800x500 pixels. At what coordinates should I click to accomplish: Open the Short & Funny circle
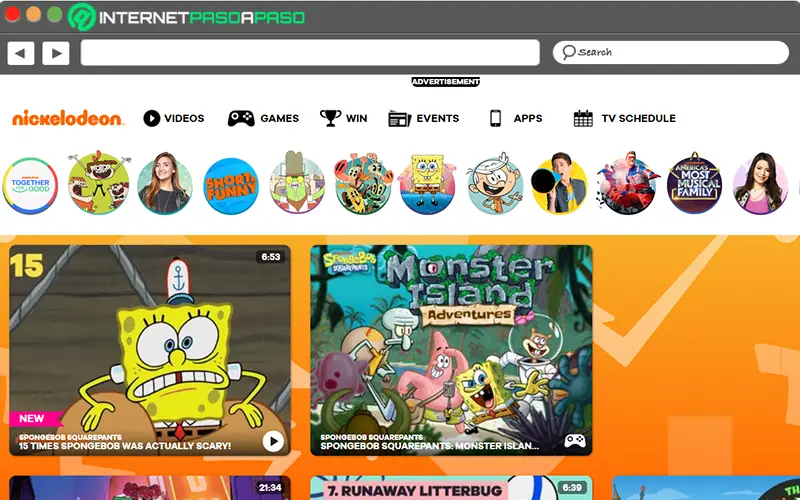pos(231,186)
